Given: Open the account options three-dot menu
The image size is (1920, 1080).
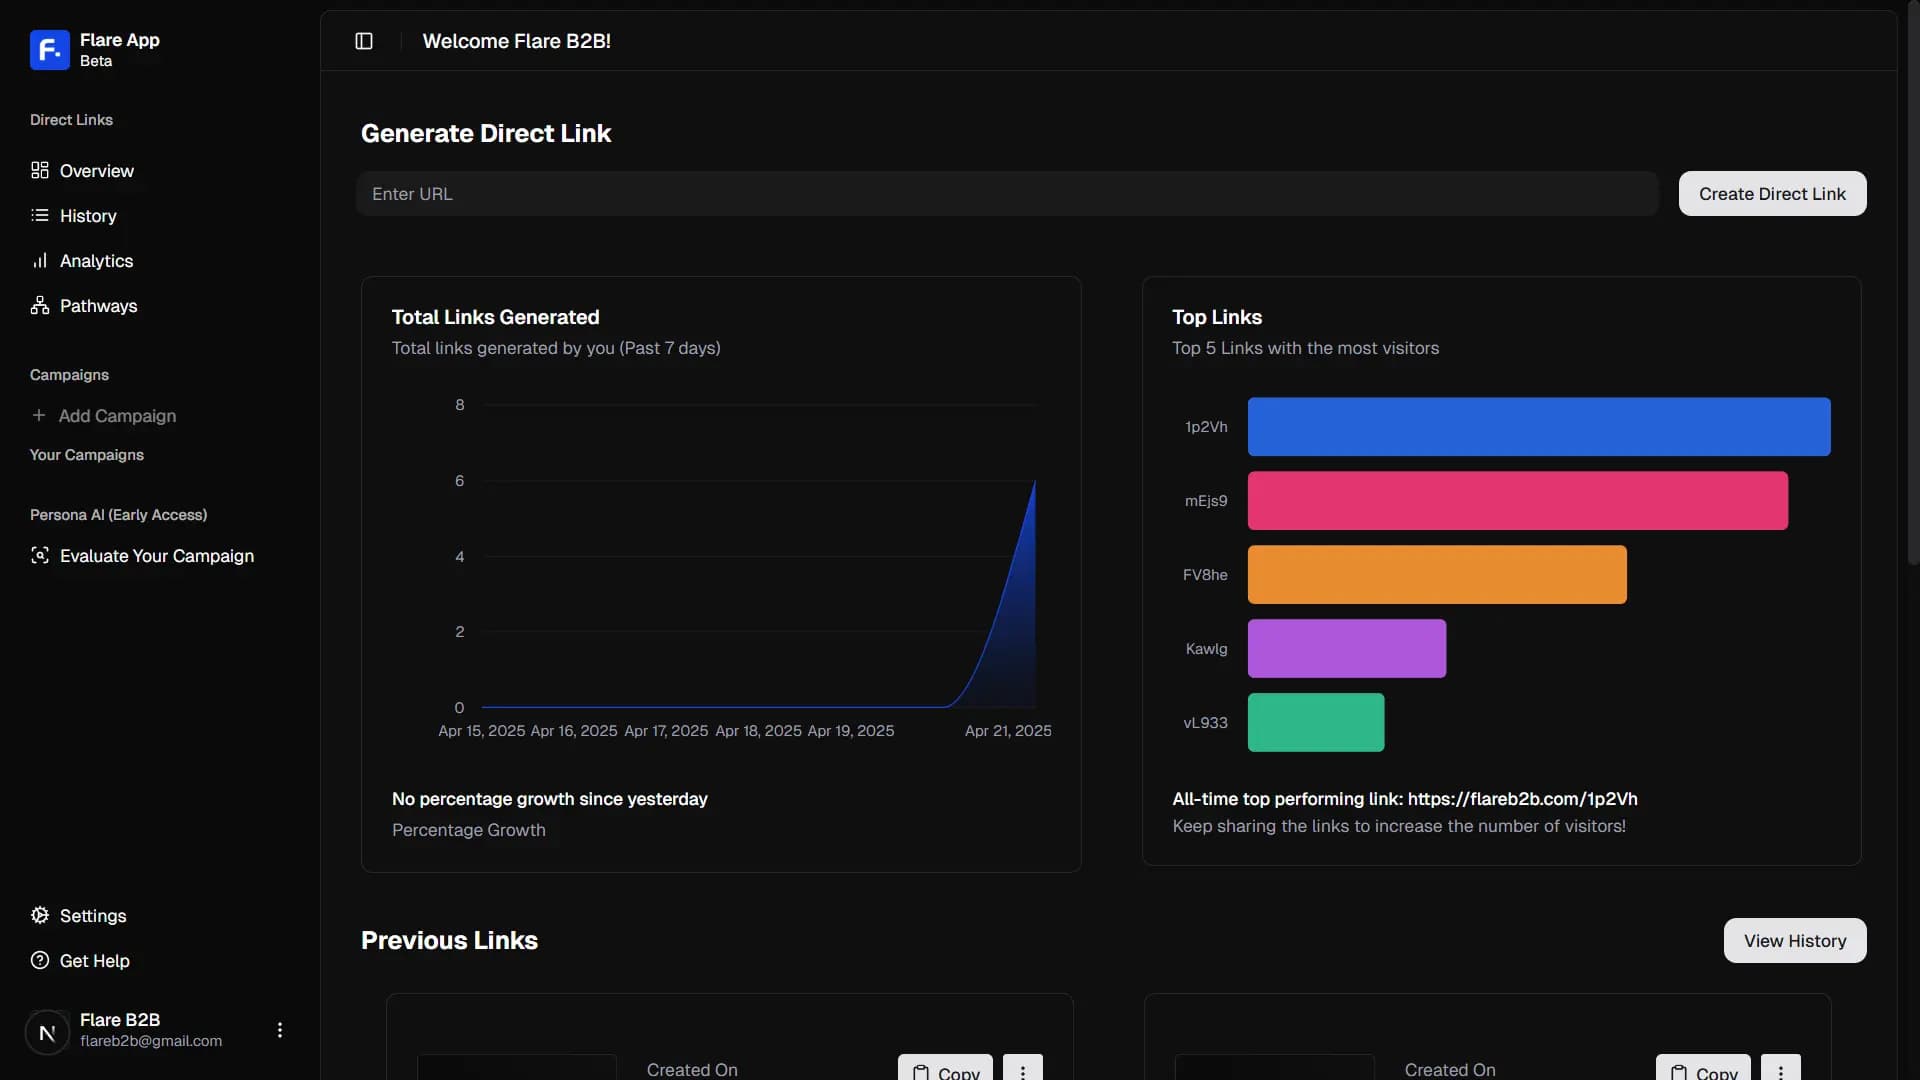Looking at the screenshot, I should coord(280,1030).
